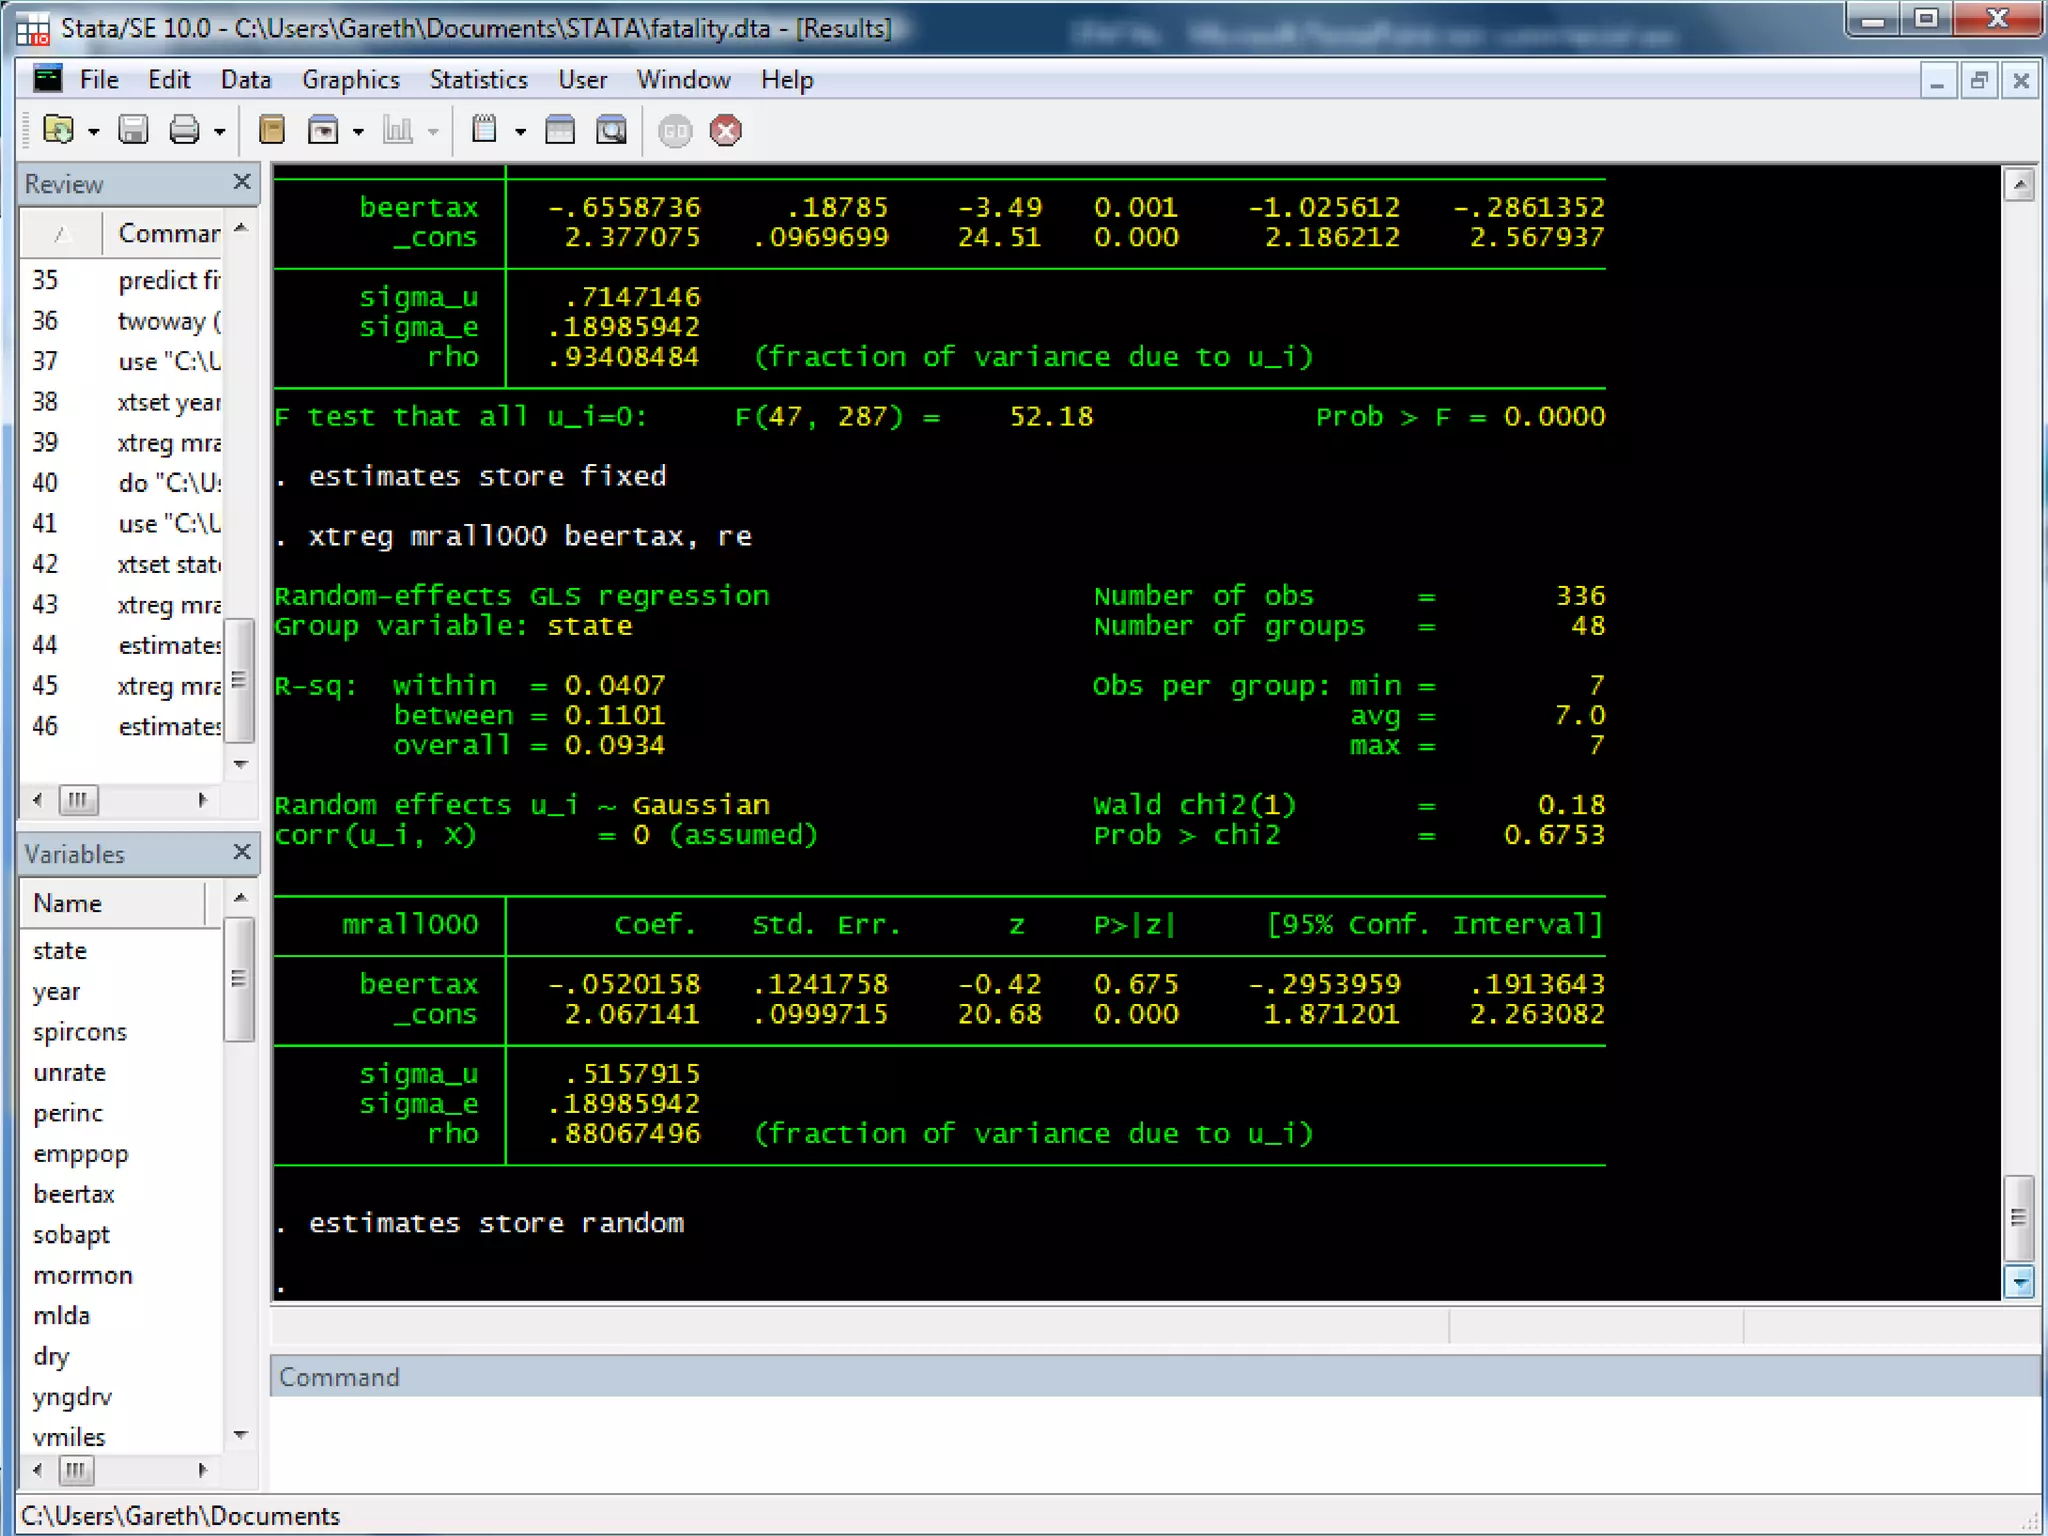Expand the Print dropdown arrow
2048x1536 pixels.
(220, 132)
